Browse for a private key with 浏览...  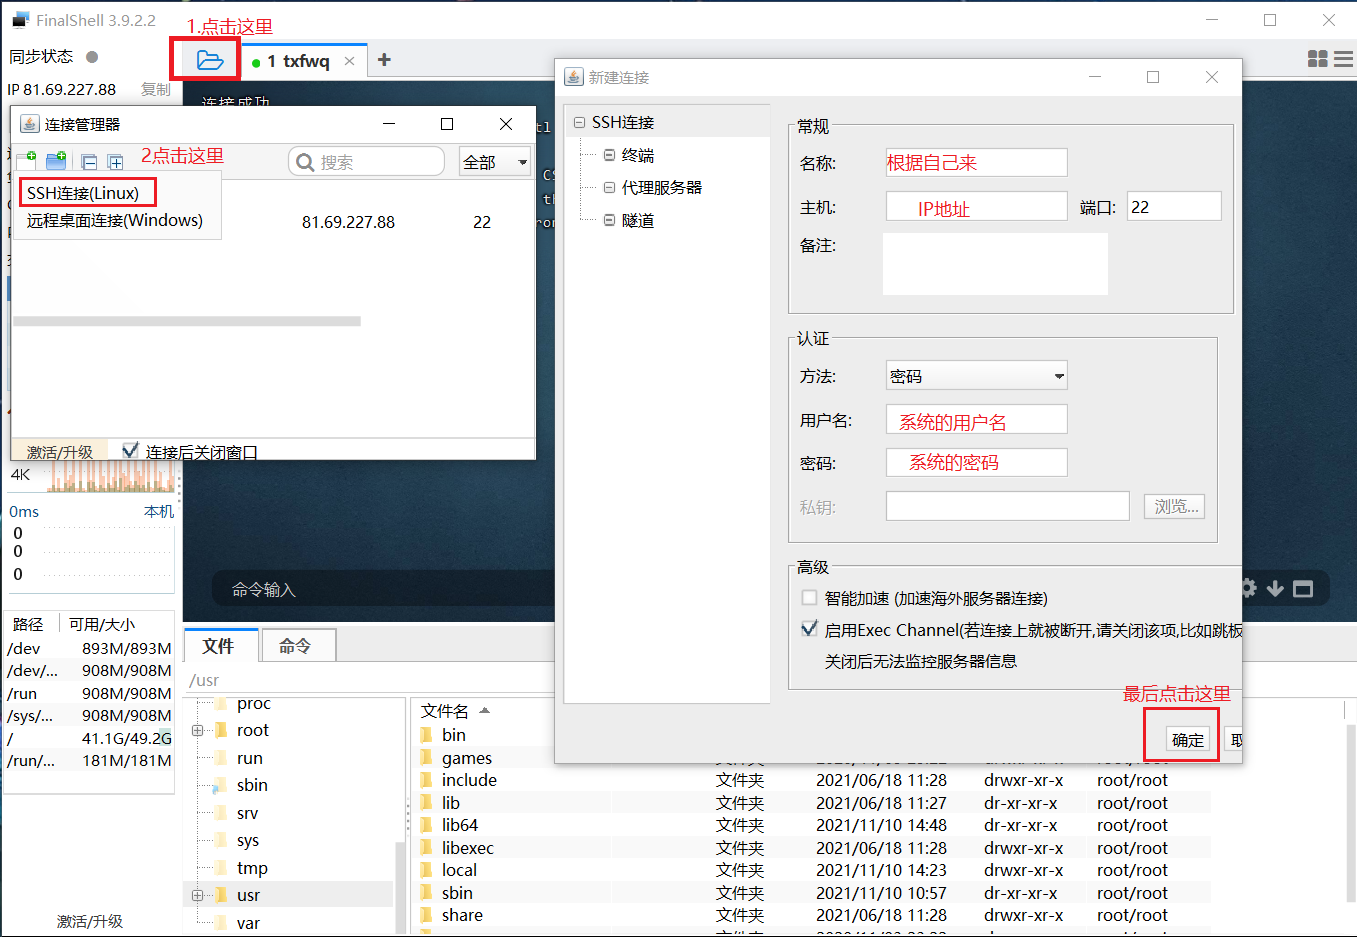coord(1174,506)
